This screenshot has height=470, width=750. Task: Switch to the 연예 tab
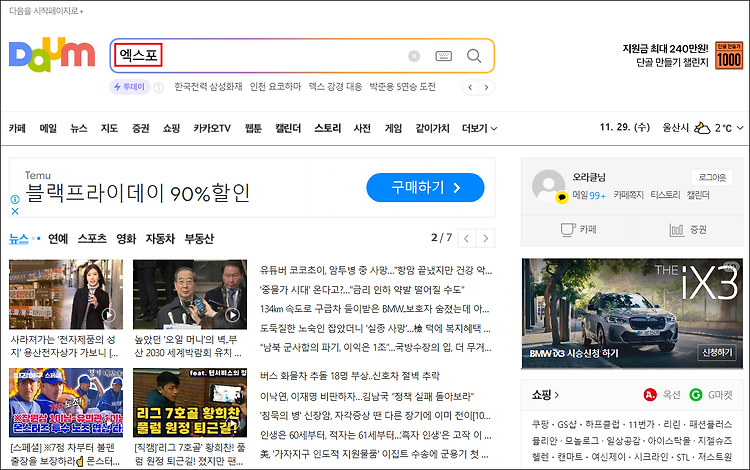pos(58,238)
